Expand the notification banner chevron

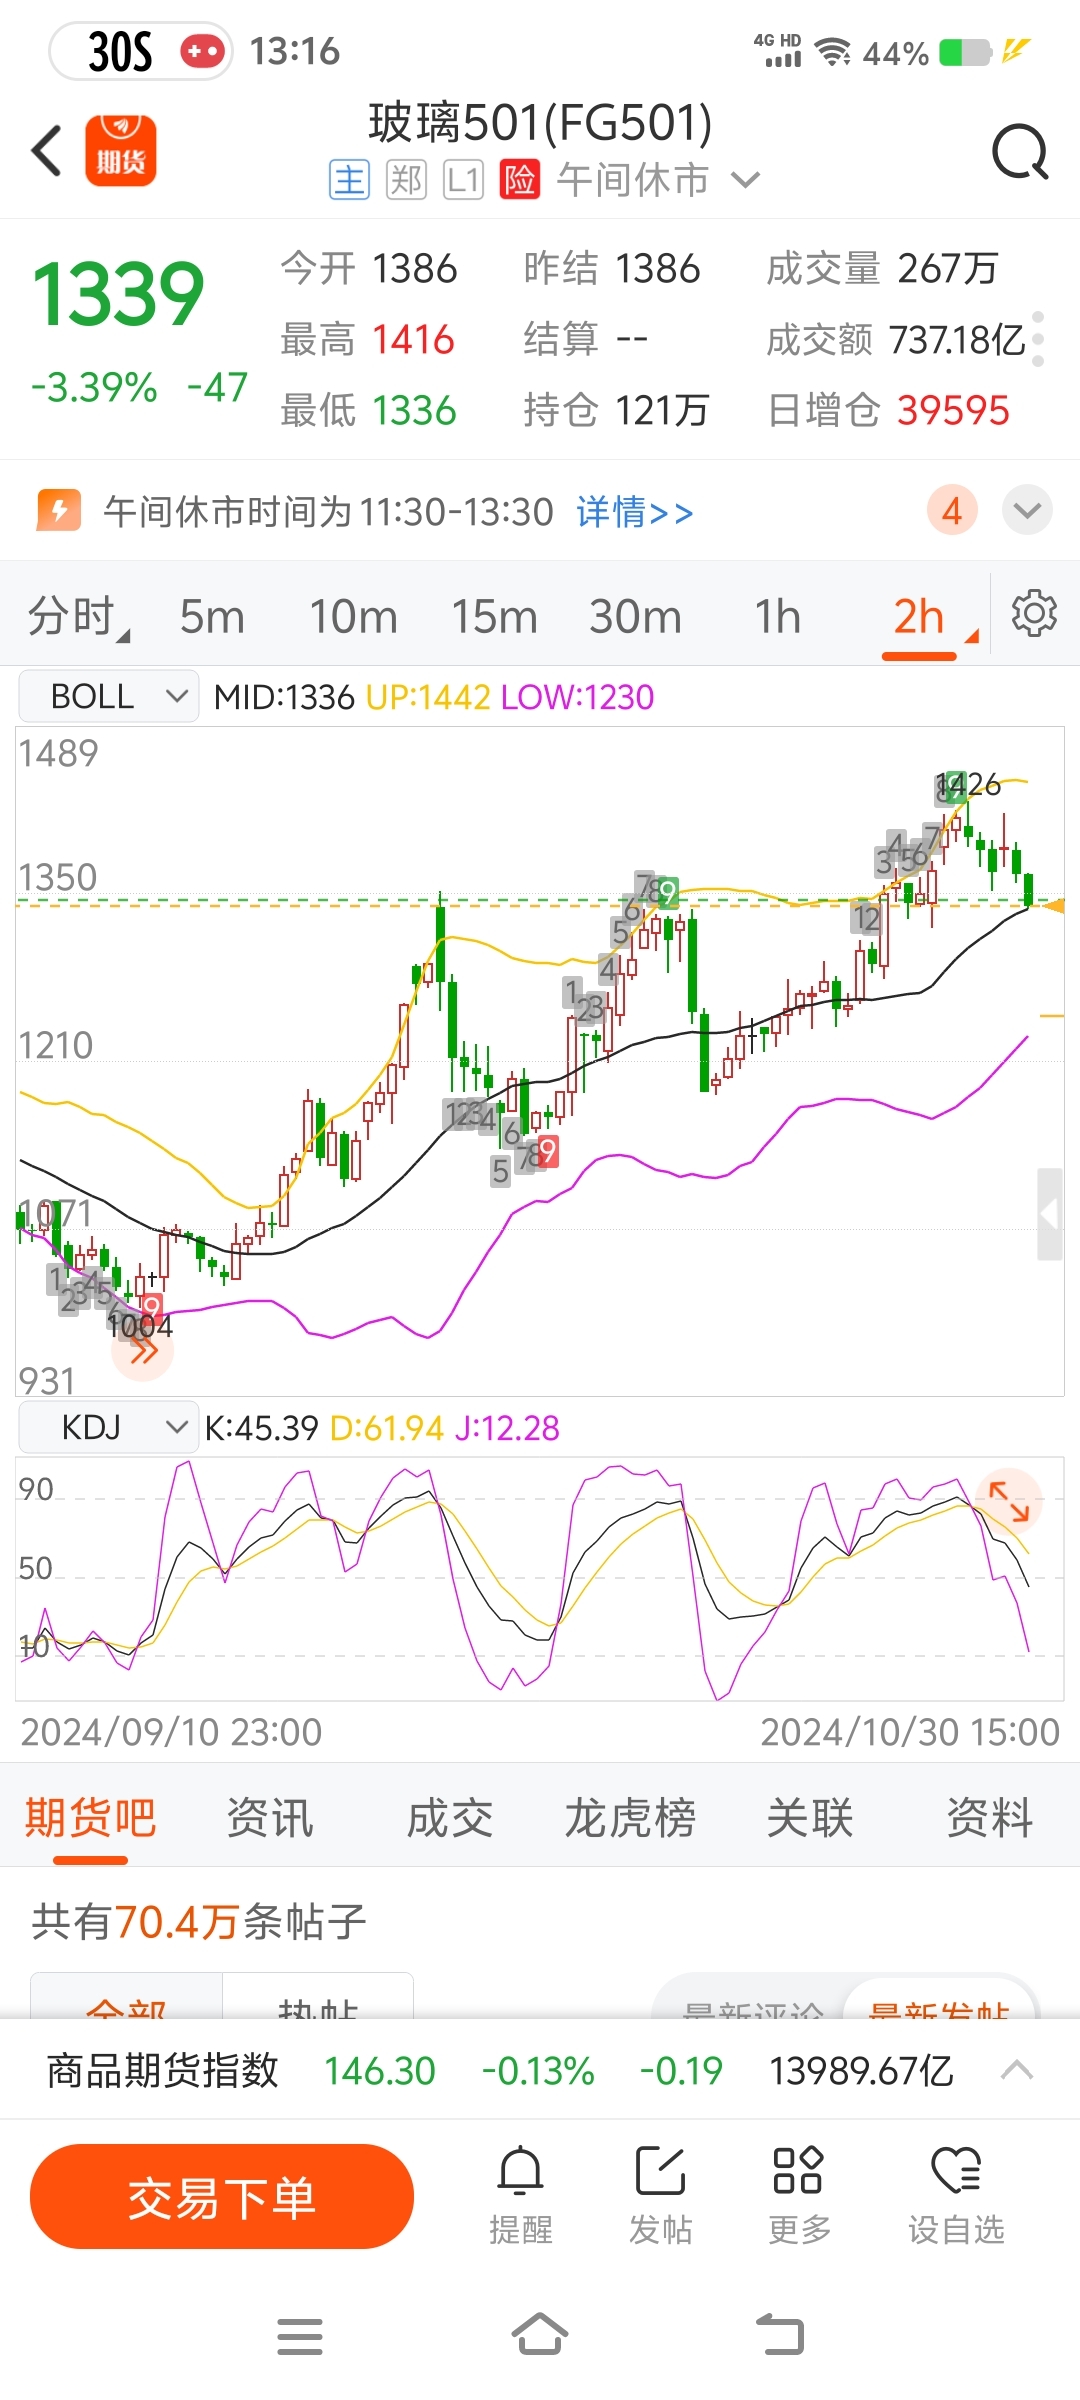[x=1027, y=511]
